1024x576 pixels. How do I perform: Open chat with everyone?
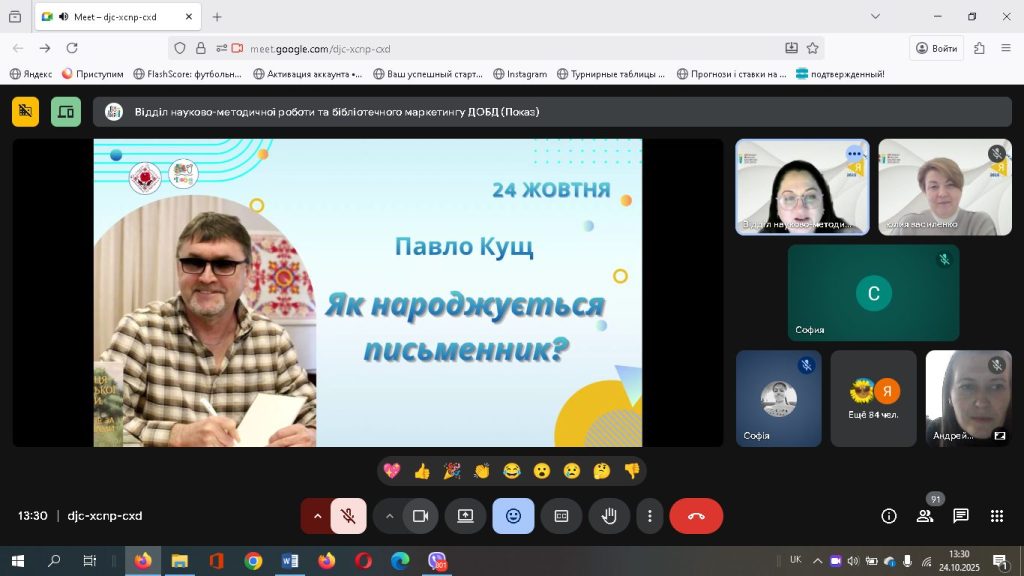click(x=961, y=516)
